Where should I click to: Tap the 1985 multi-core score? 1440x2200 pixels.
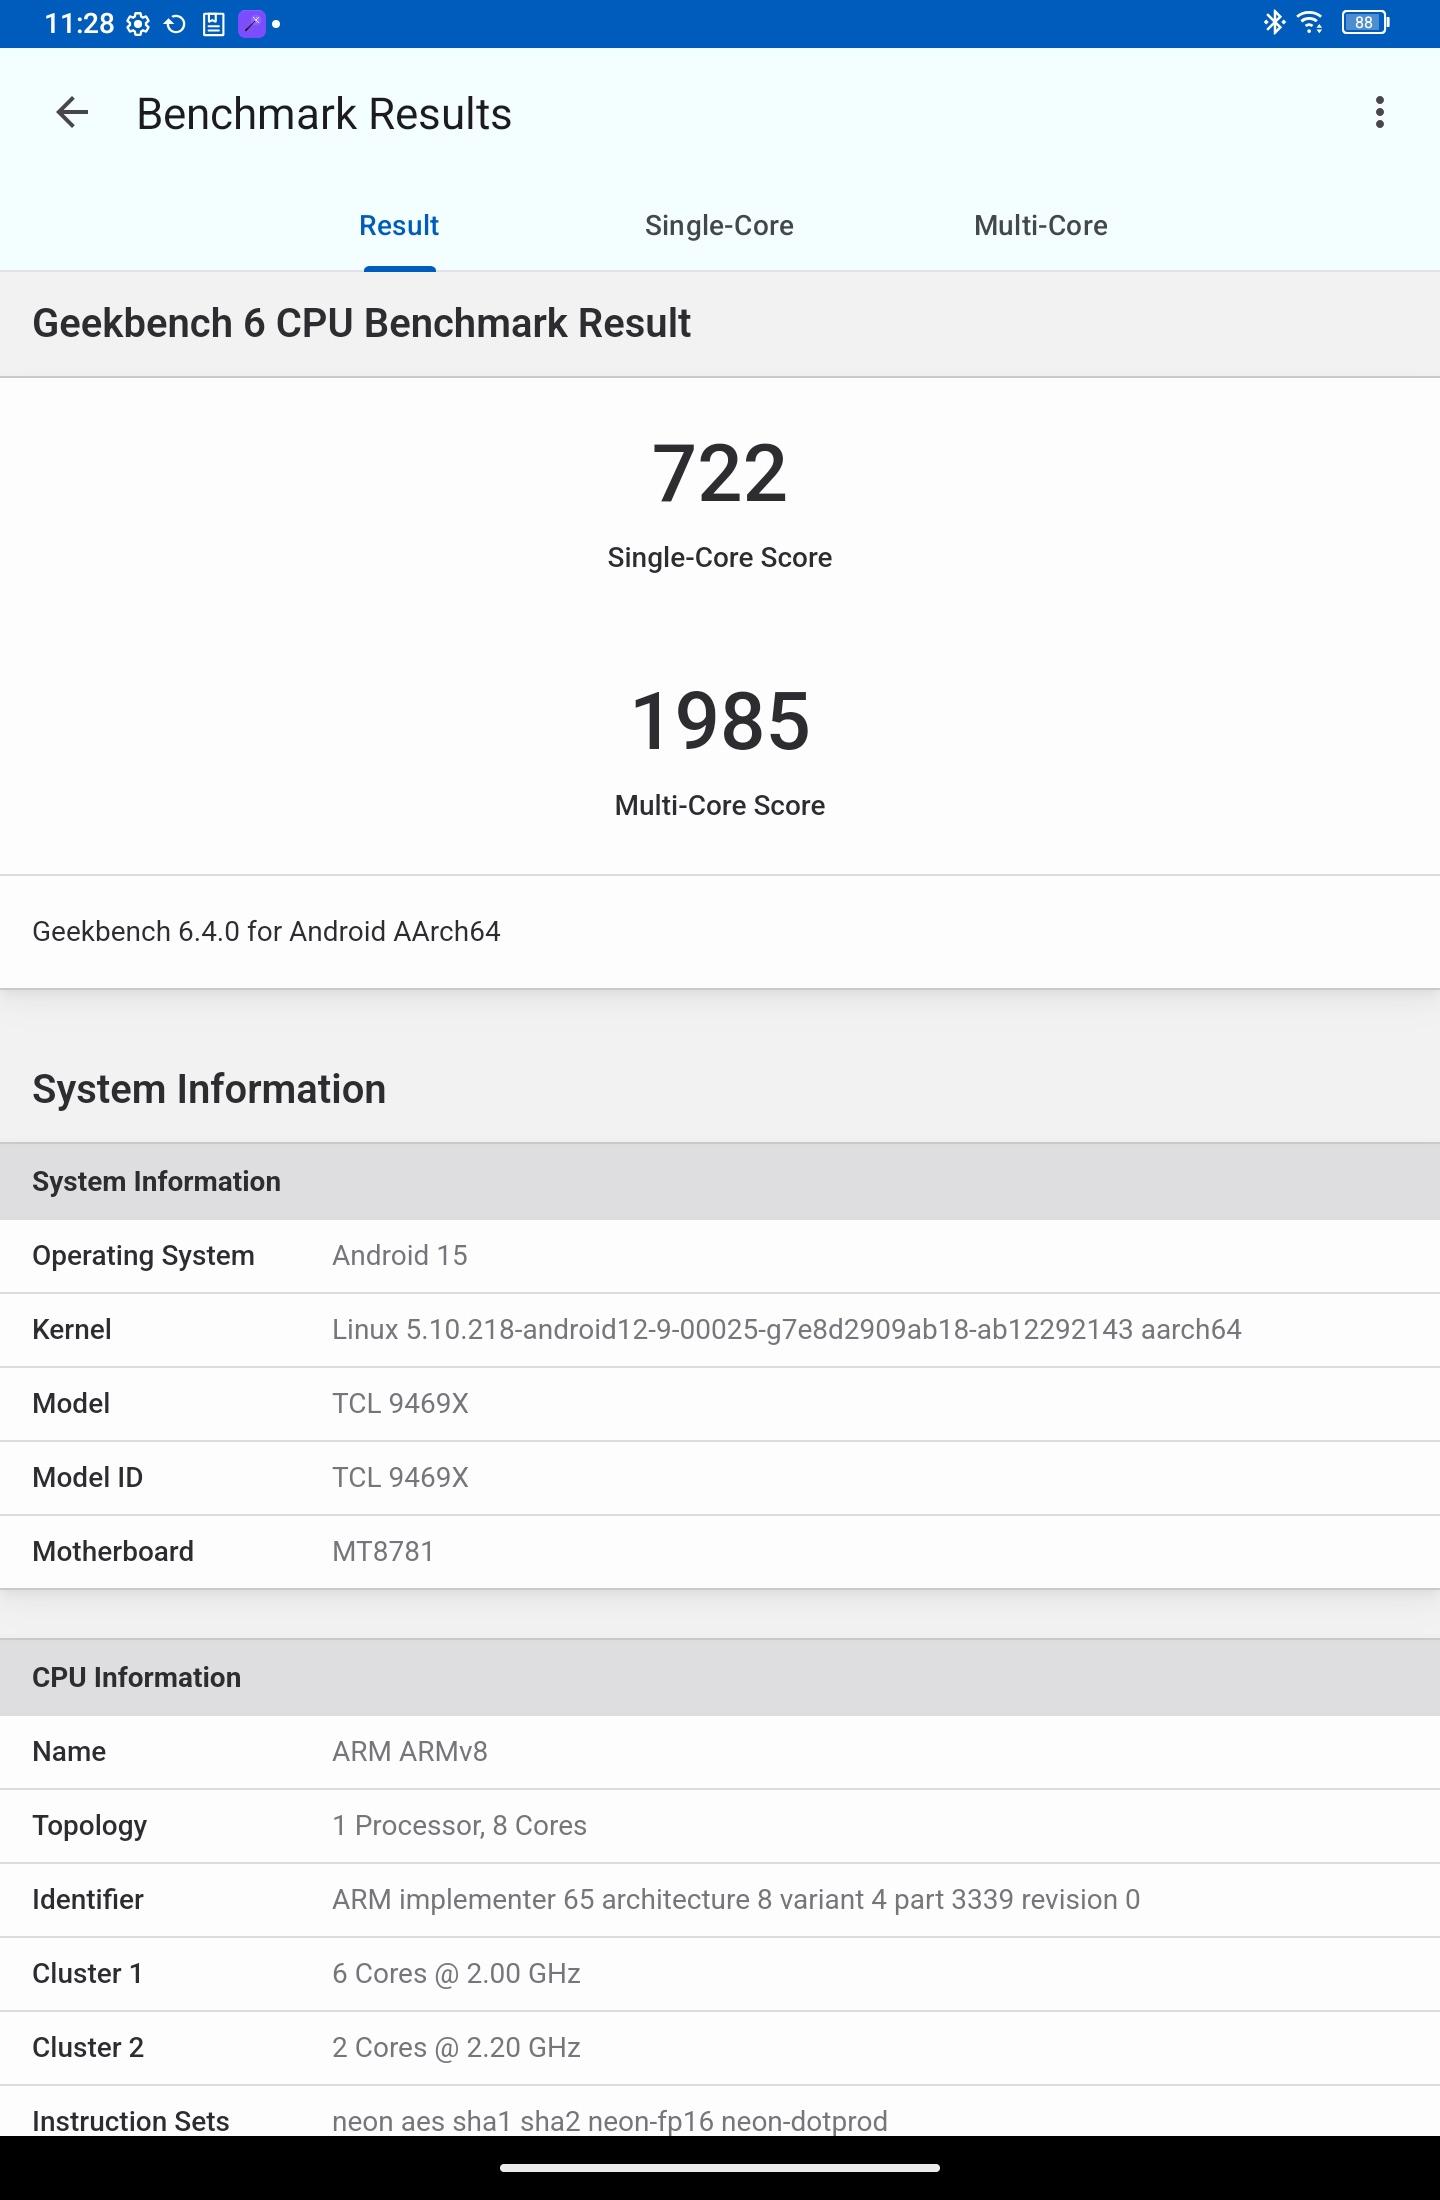(x=720, y=722)
